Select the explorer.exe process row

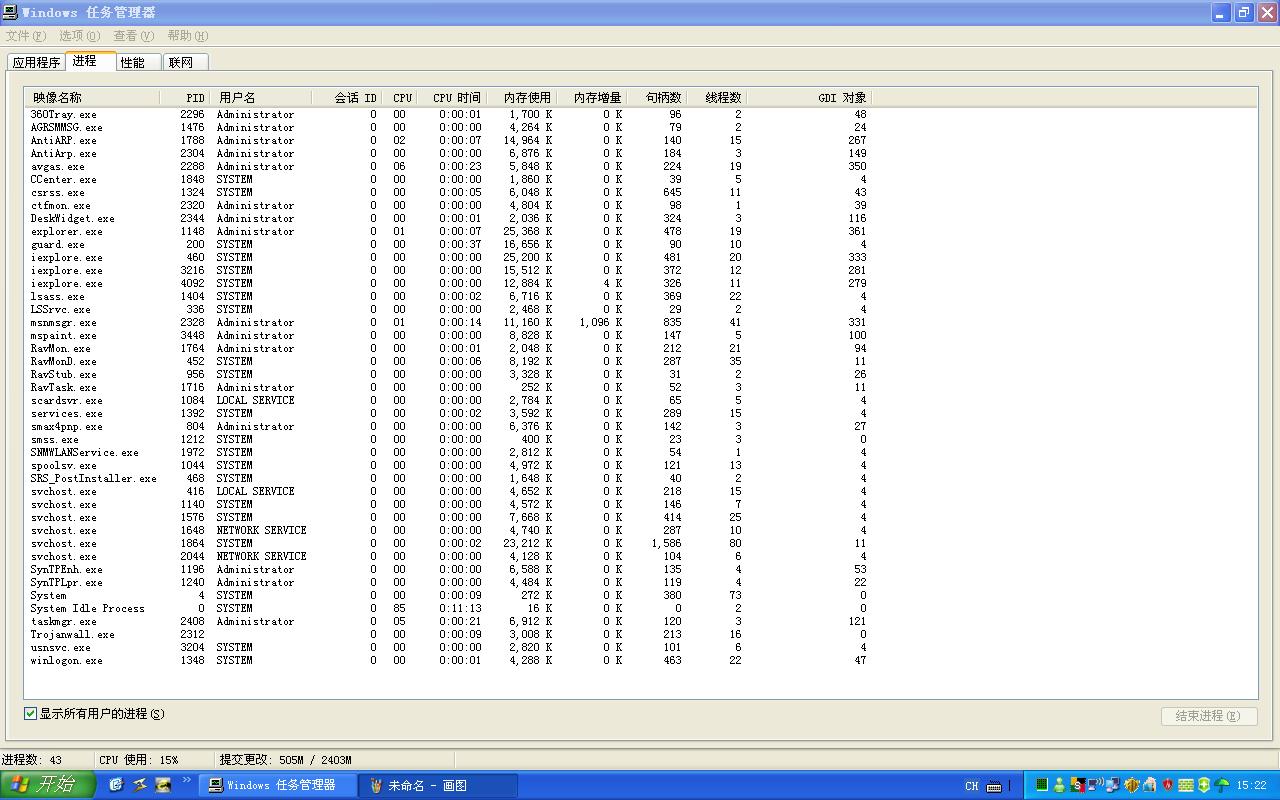coord(448,232)
